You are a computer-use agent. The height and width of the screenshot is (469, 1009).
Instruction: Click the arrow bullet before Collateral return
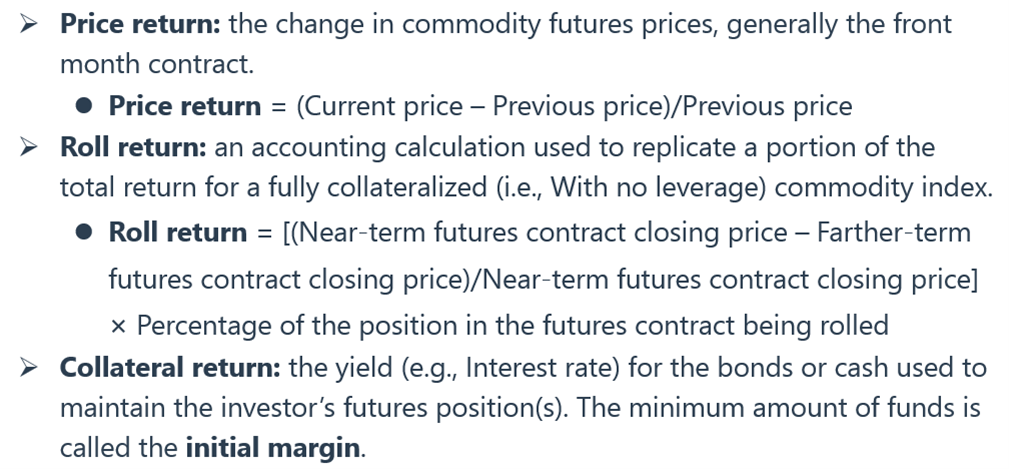click(x=30, y=368)
